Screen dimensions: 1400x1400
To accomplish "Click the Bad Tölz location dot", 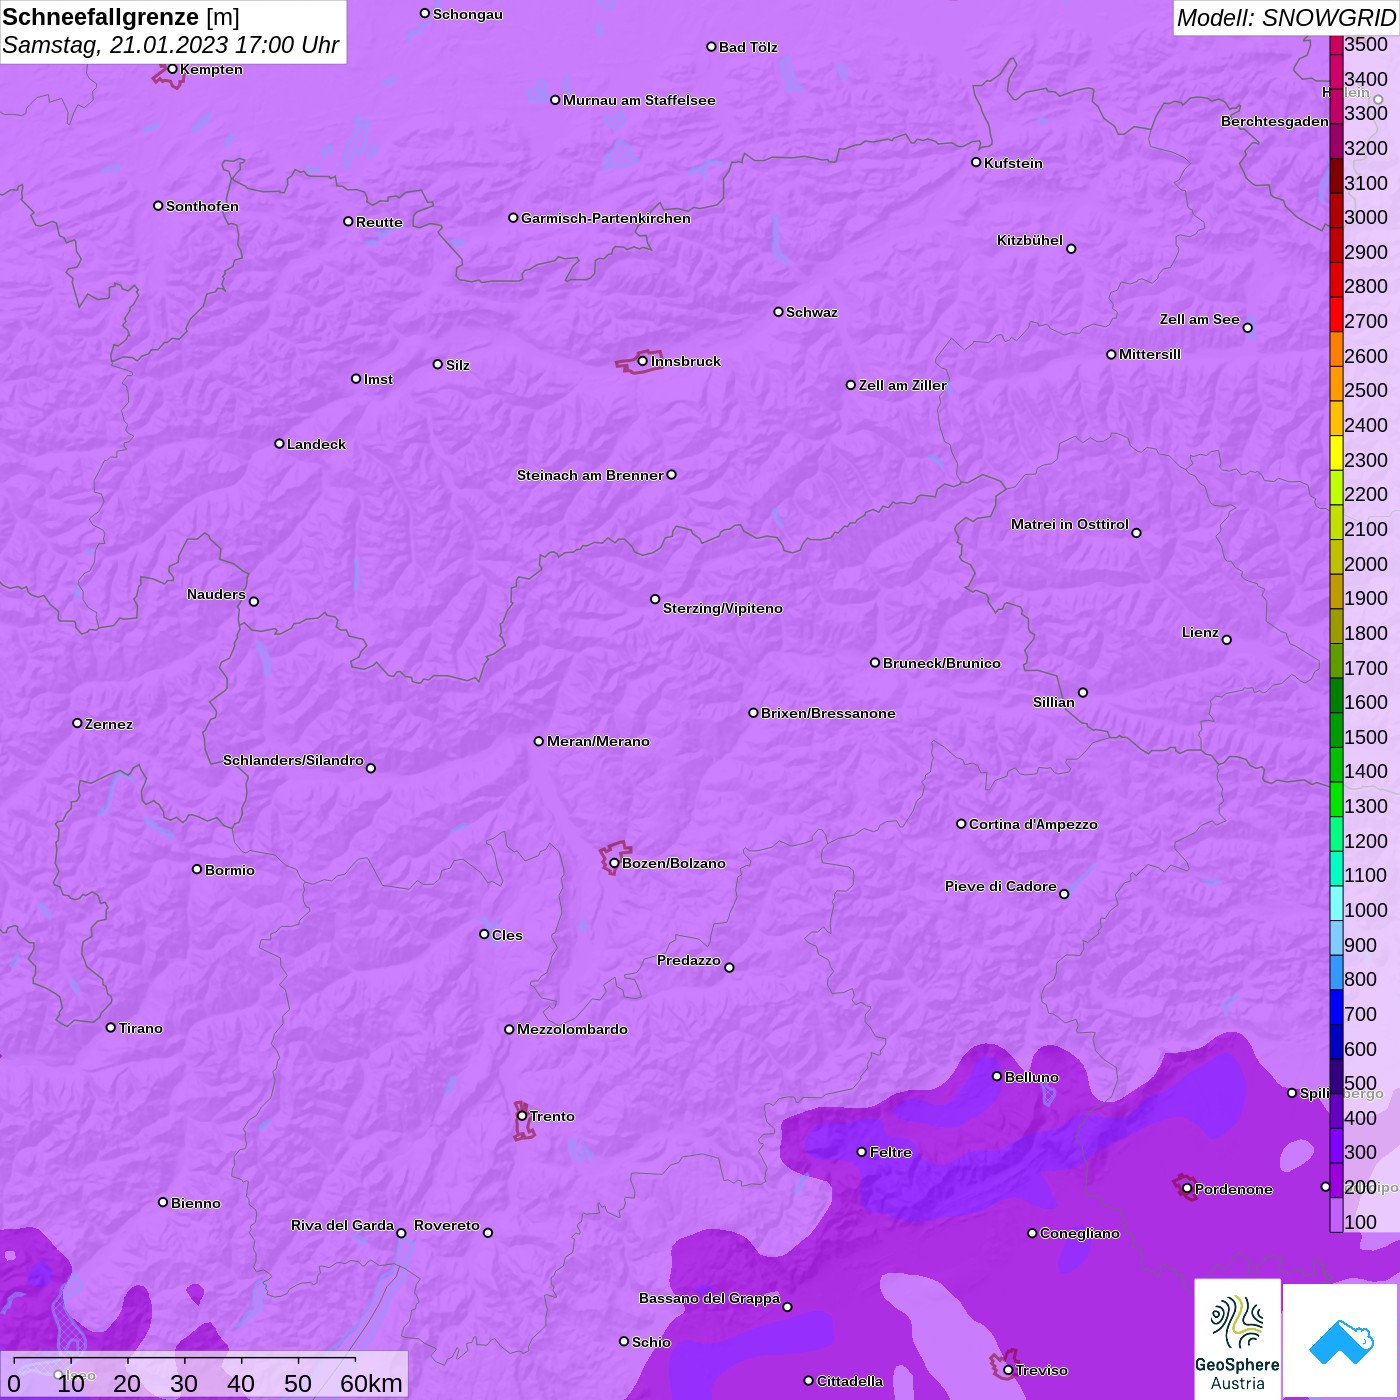I will [x=711, y=46].
